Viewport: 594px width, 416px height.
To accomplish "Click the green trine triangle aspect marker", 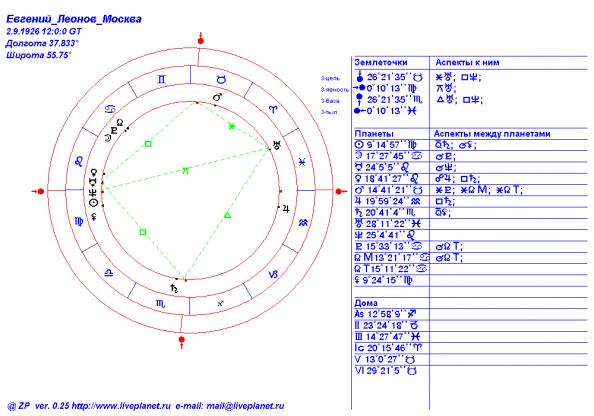I will point(227,215).
